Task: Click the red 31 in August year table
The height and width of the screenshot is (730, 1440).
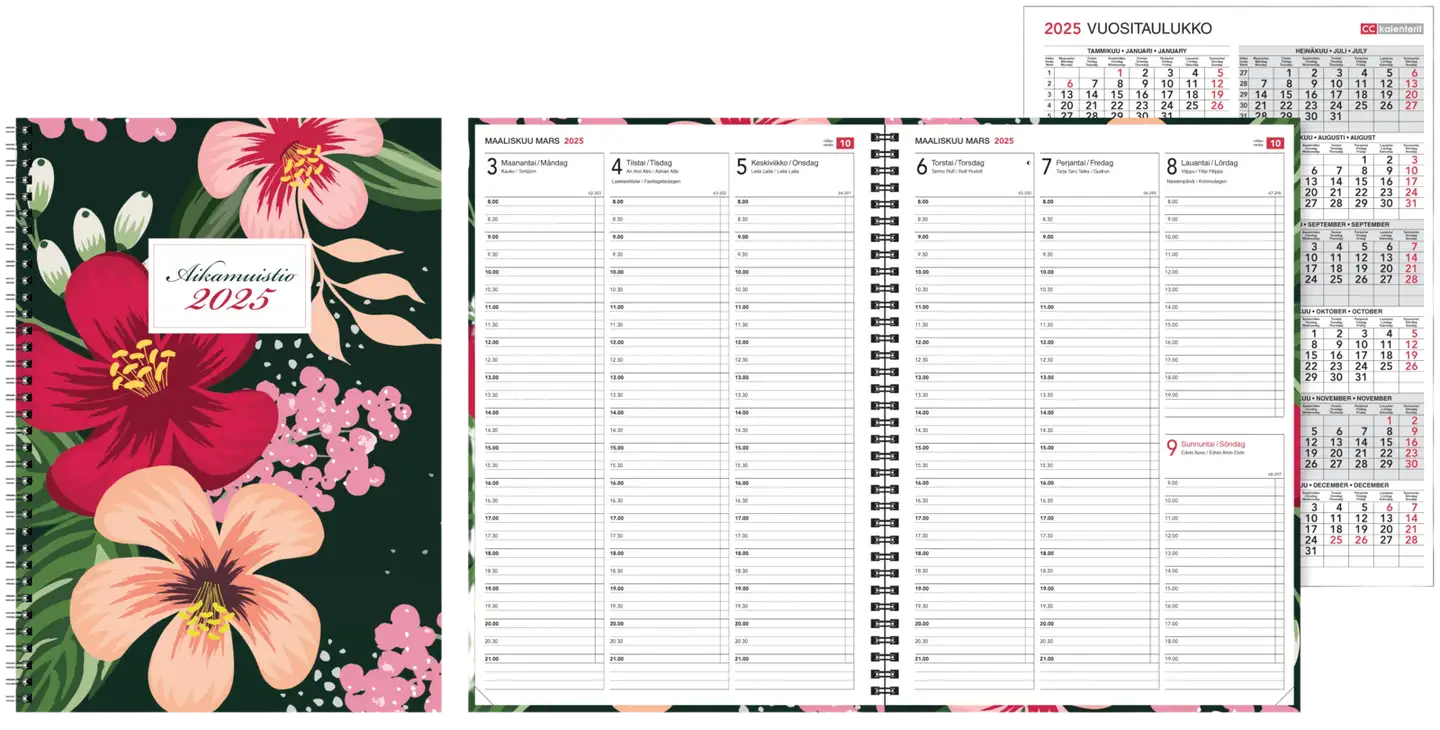Action: coord(1411,203)
